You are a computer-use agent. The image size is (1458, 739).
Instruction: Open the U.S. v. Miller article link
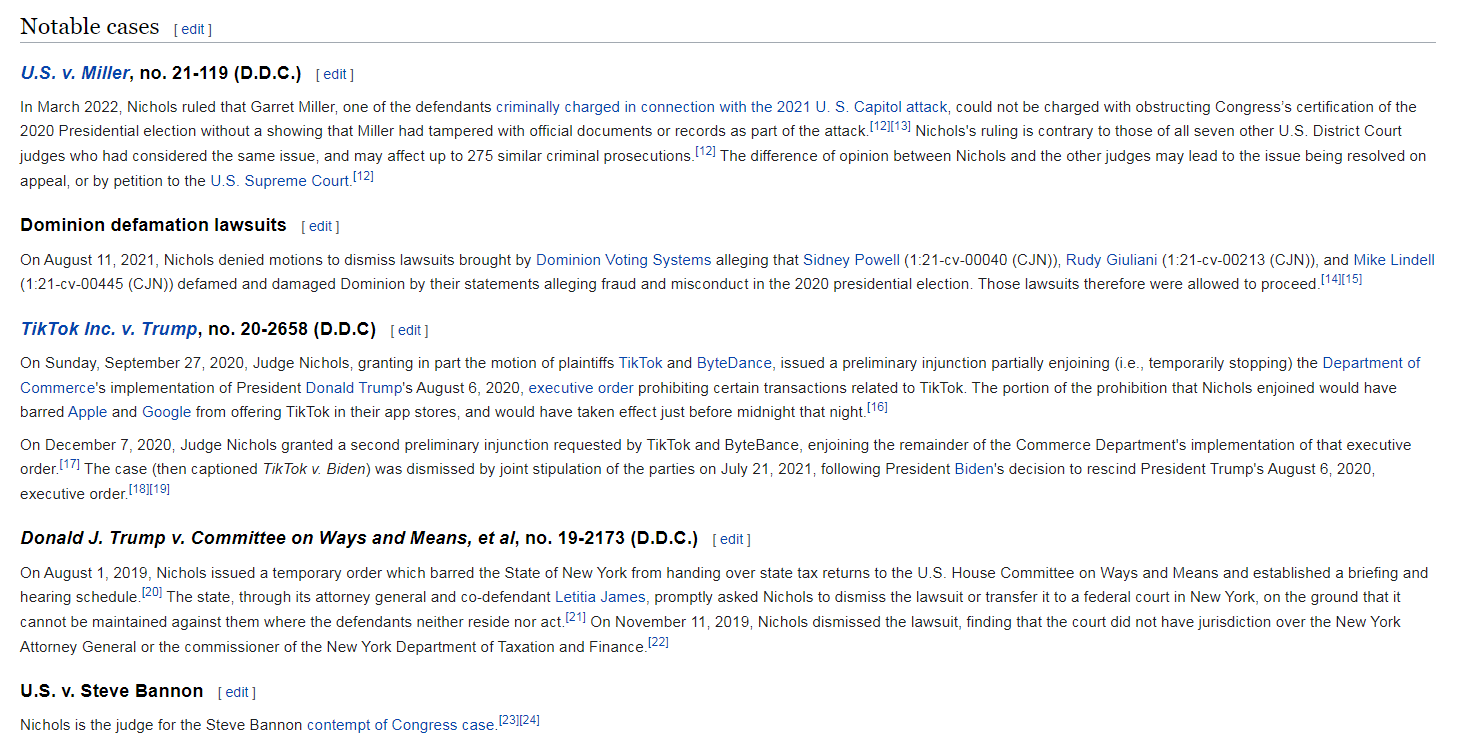[x=74, y=73]
